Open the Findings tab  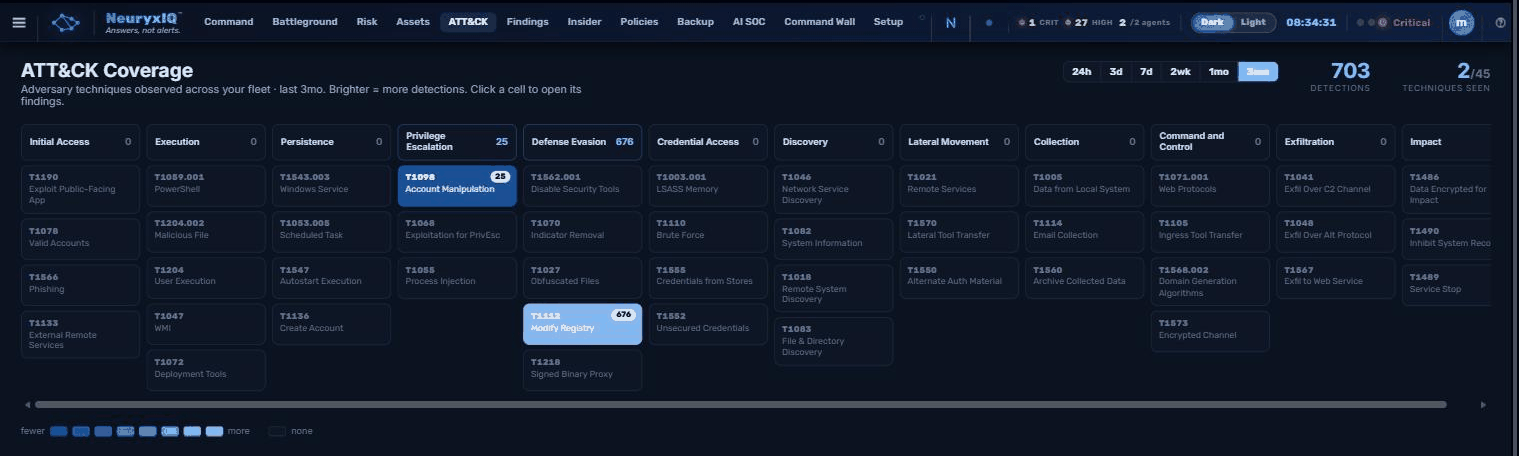coord(528,22)
